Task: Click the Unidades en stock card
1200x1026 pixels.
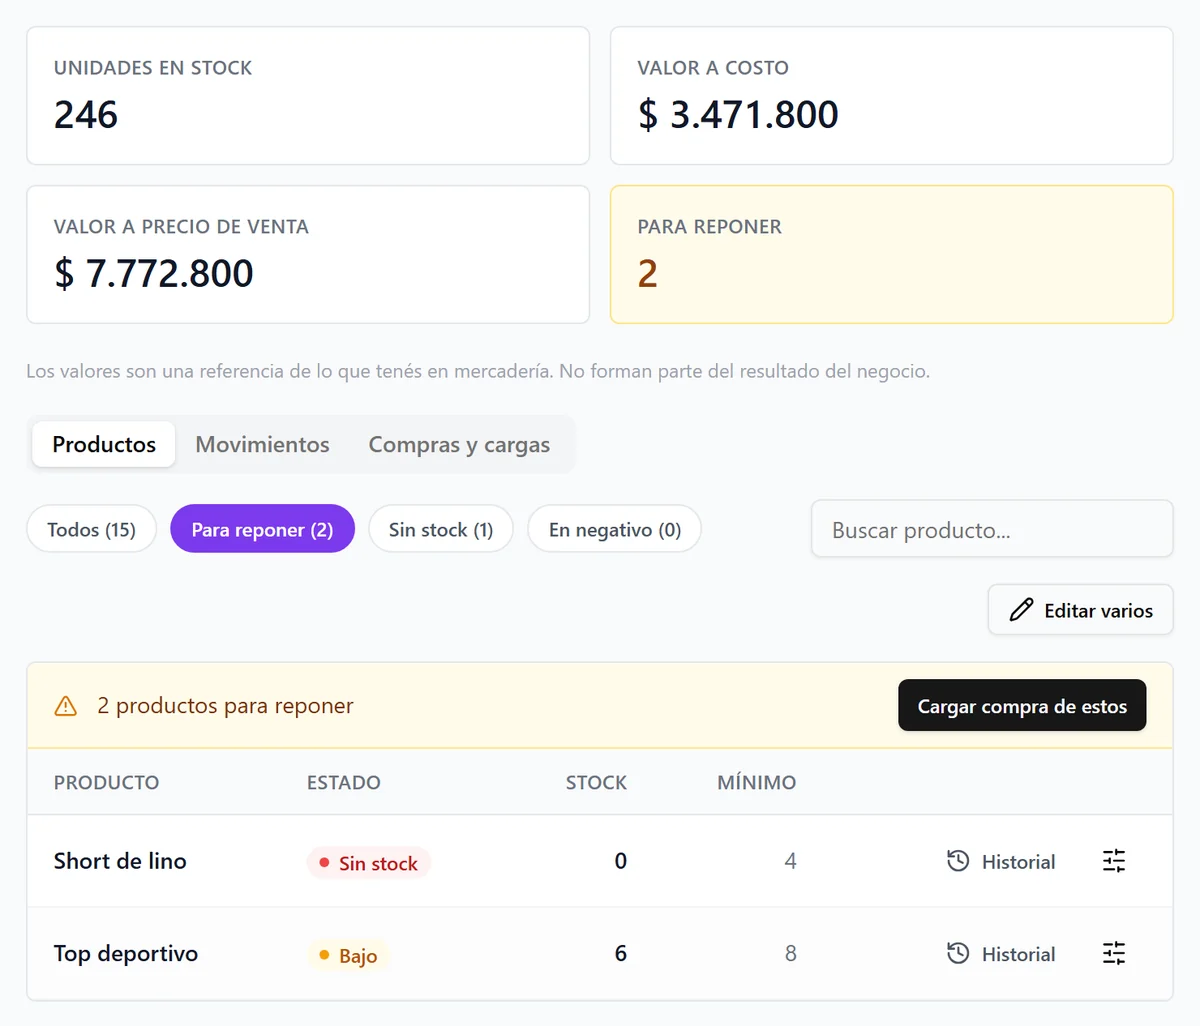Action: (x=308, y=96)
